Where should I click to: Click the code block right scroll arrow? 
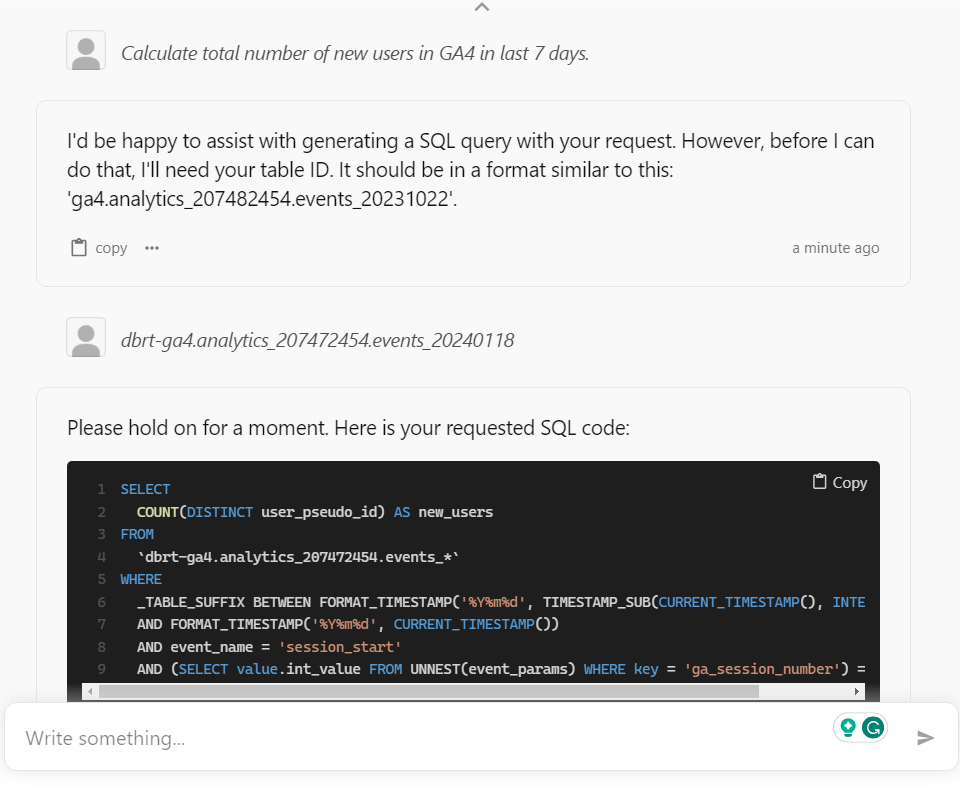coord(857,691)
